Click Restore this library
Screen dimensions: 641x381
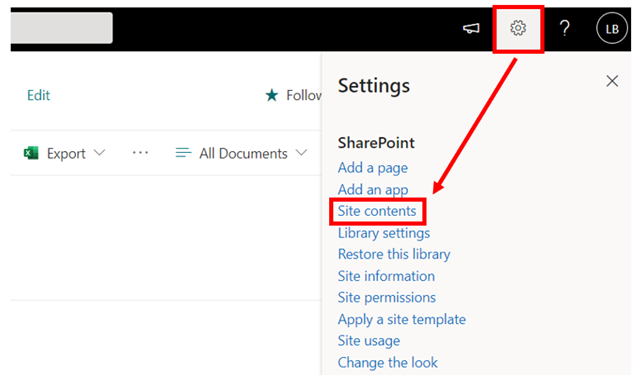394,254
